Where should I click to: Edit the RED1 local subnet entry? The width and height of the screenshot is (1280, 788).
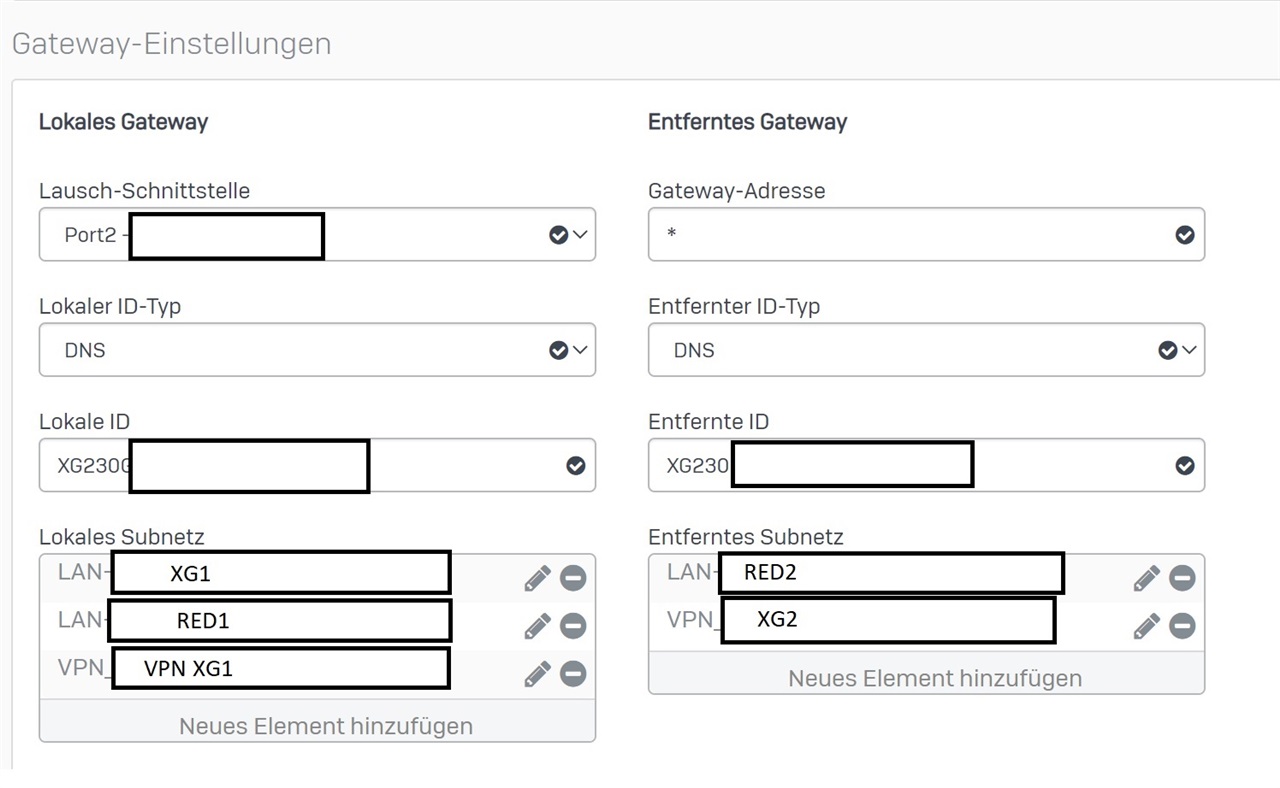537,626
